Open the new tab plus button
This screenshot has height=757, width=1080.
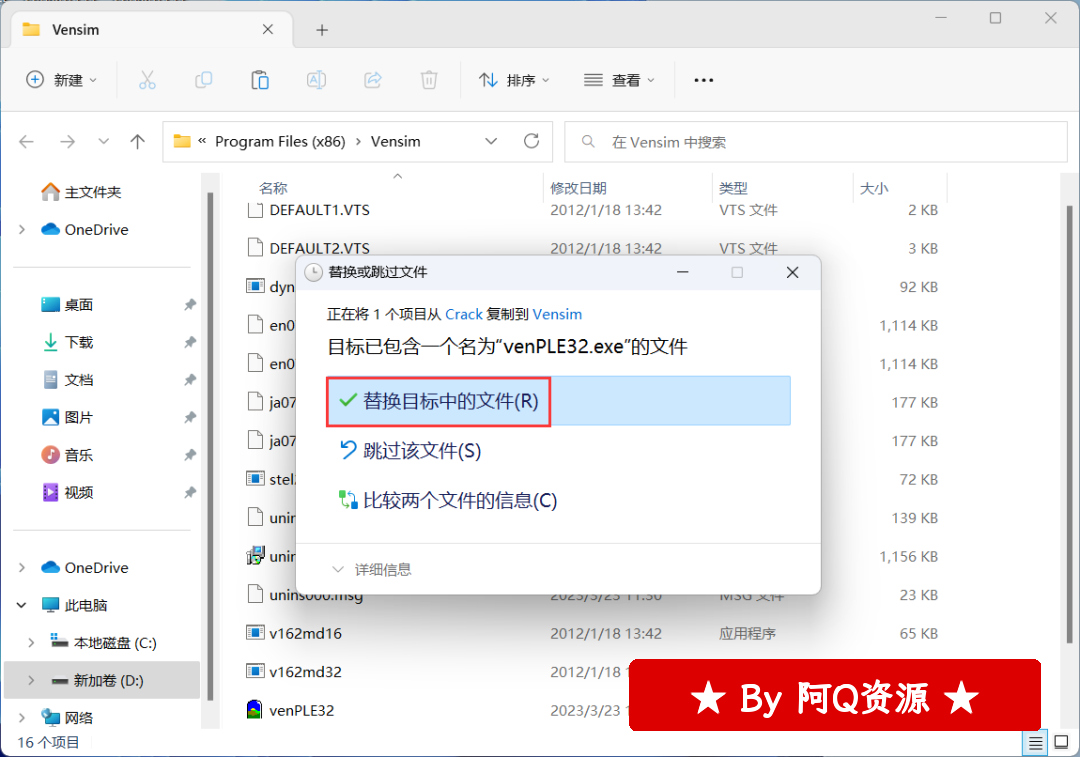point(322,30)
